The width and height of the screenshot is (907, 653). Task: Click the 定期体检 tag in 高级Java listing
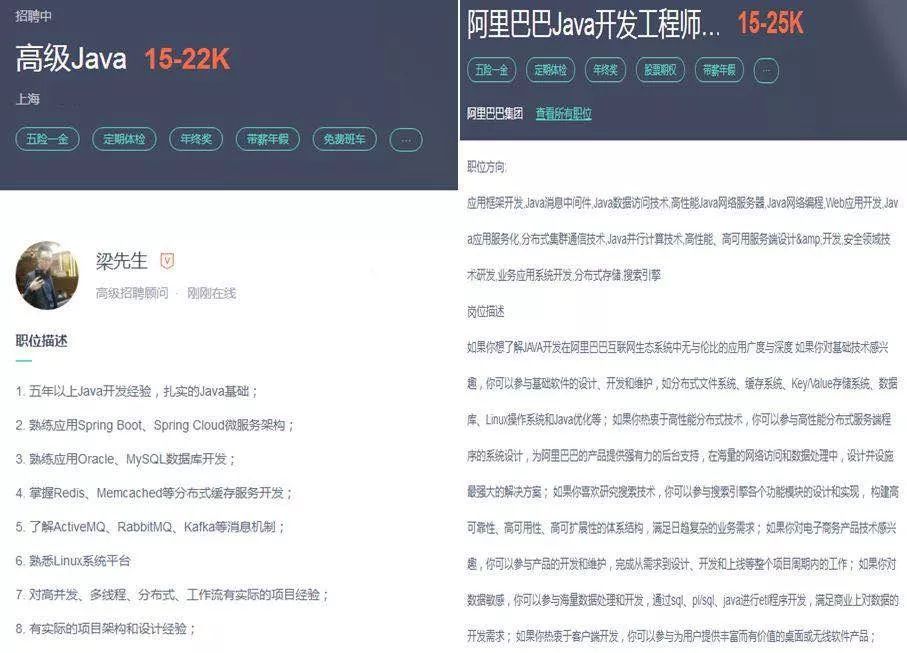(124, 139)
